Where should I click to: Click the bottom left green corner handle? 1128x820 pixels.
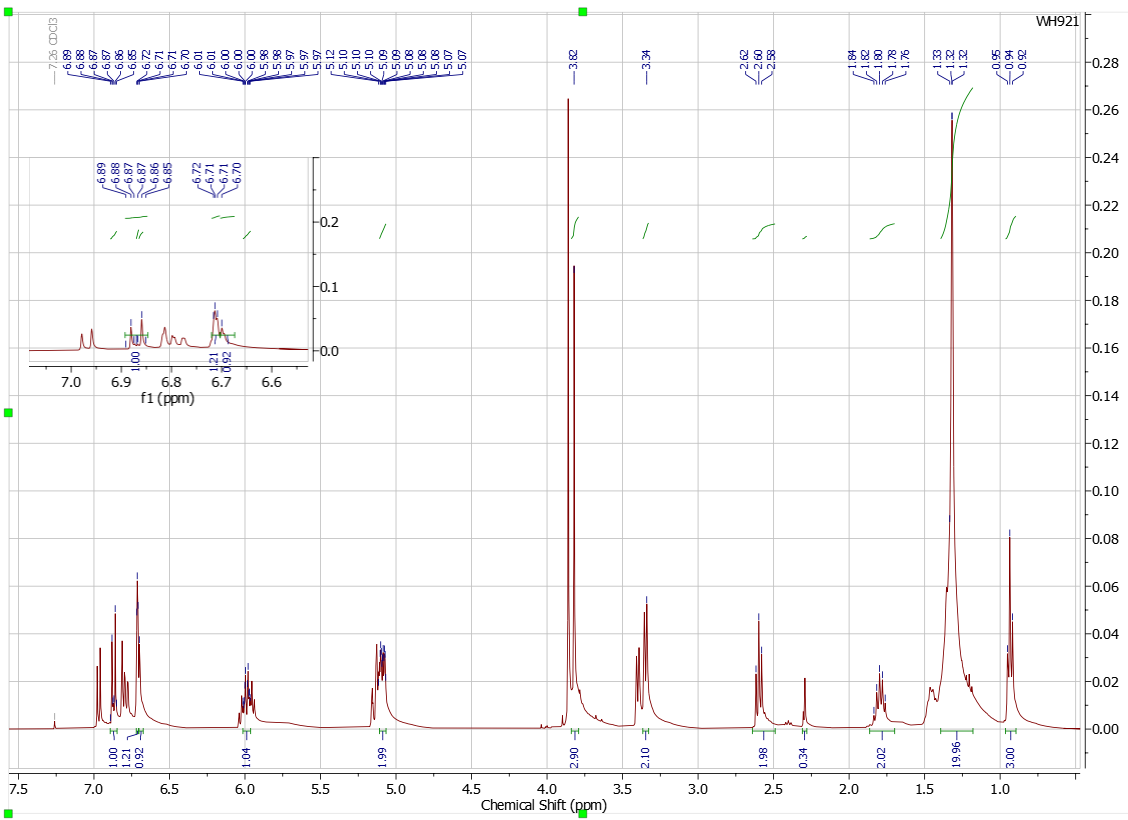click(9, 813)
